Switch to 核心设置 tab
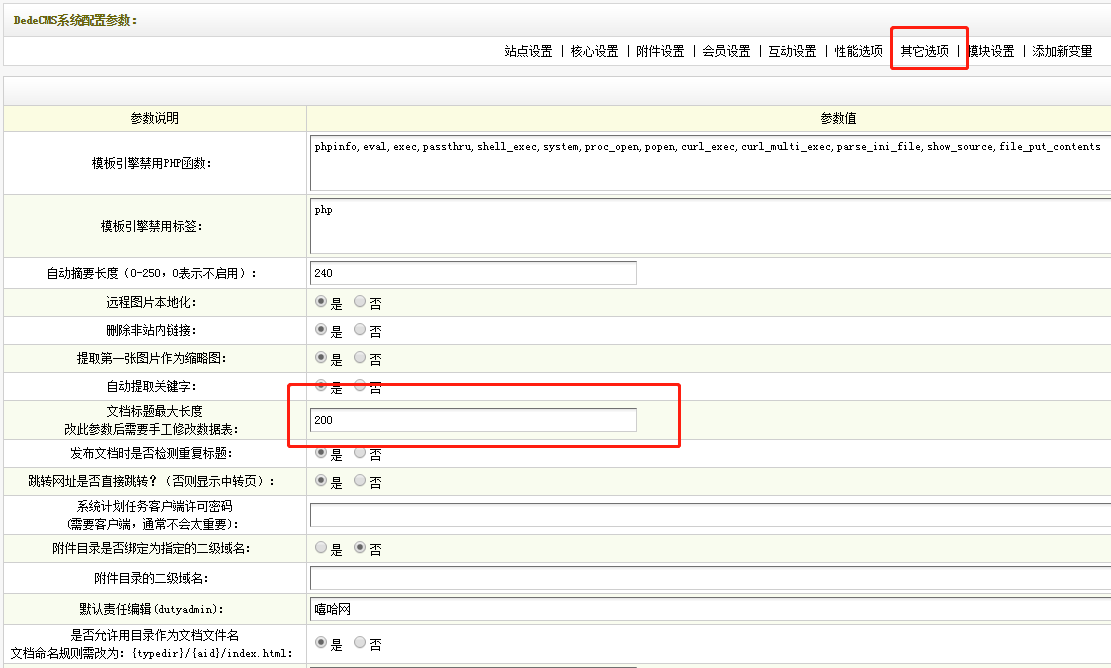1111x668 pixels. point(594,51)
